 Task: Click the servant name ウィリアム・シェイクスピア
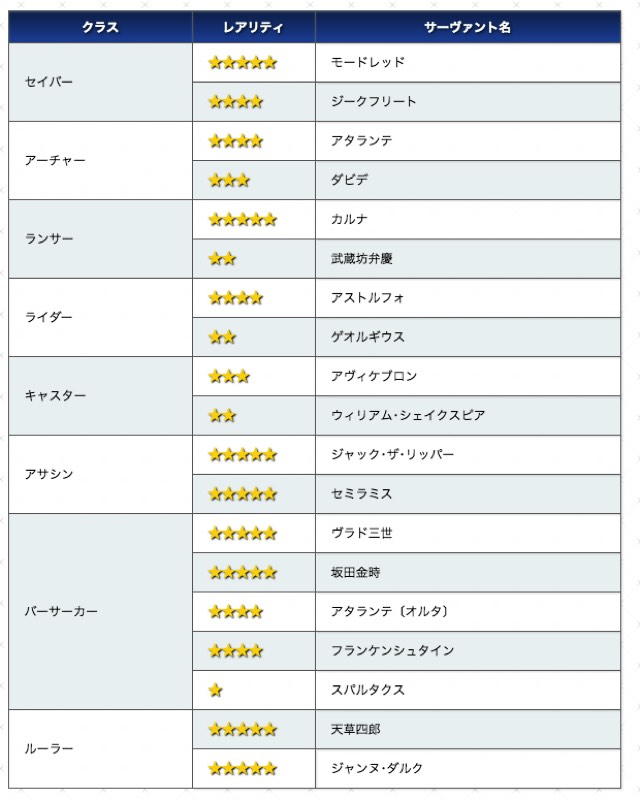point(408,415)
